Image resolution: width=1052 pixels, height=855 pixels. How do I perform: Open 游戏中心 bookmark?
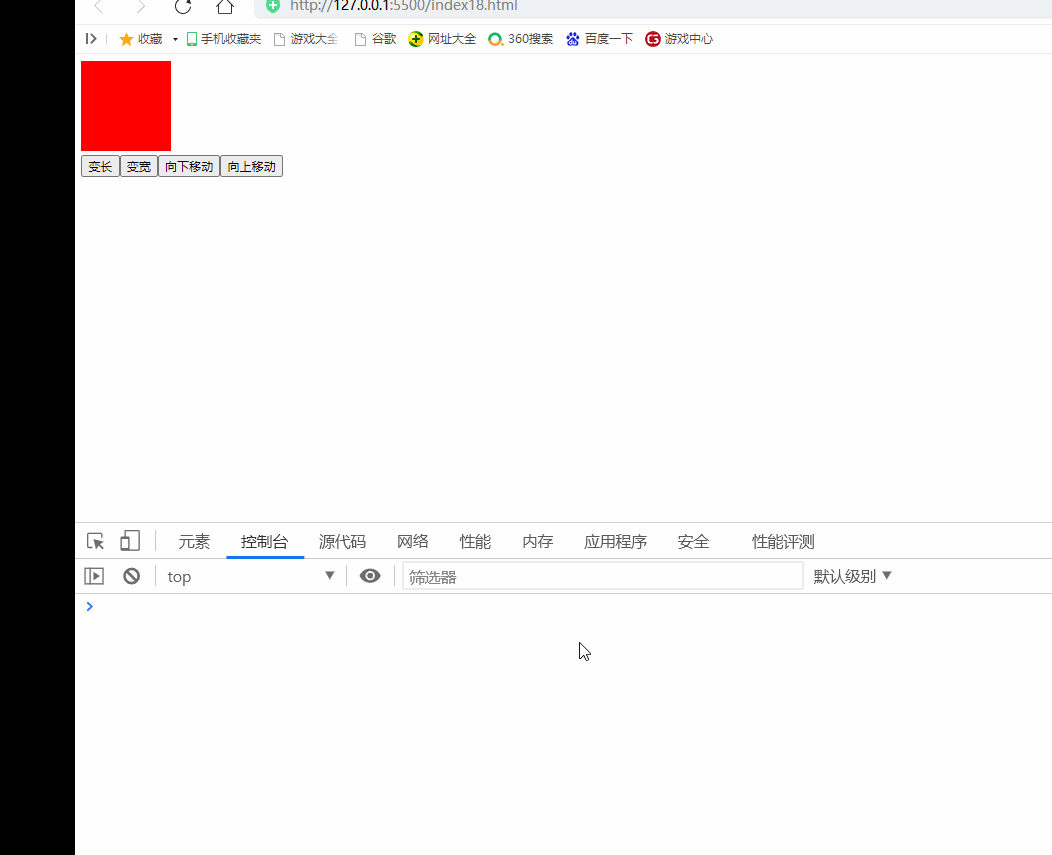coord(679,39)
